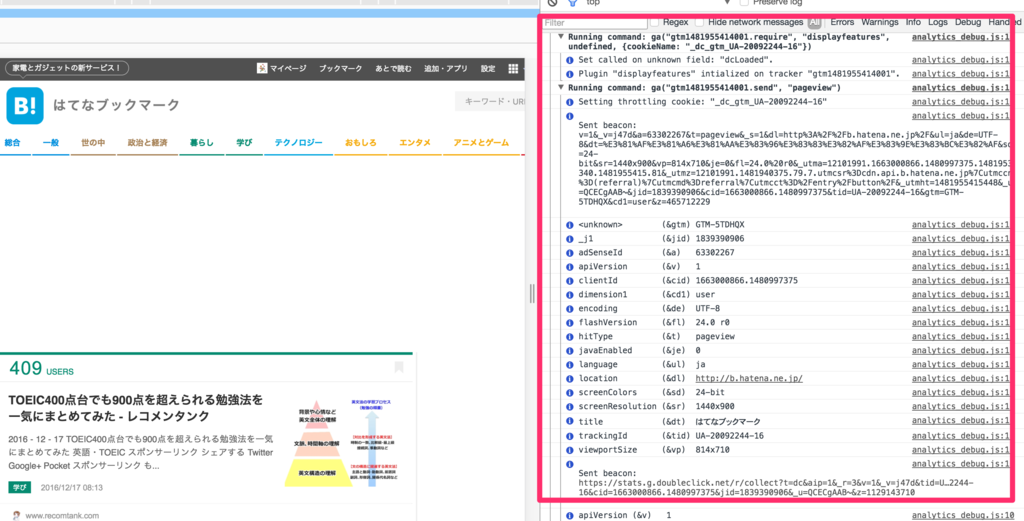Select the テクノロジー category tab
The image size is (1024, 521).
pyautogui.click(x=298, y=142)
